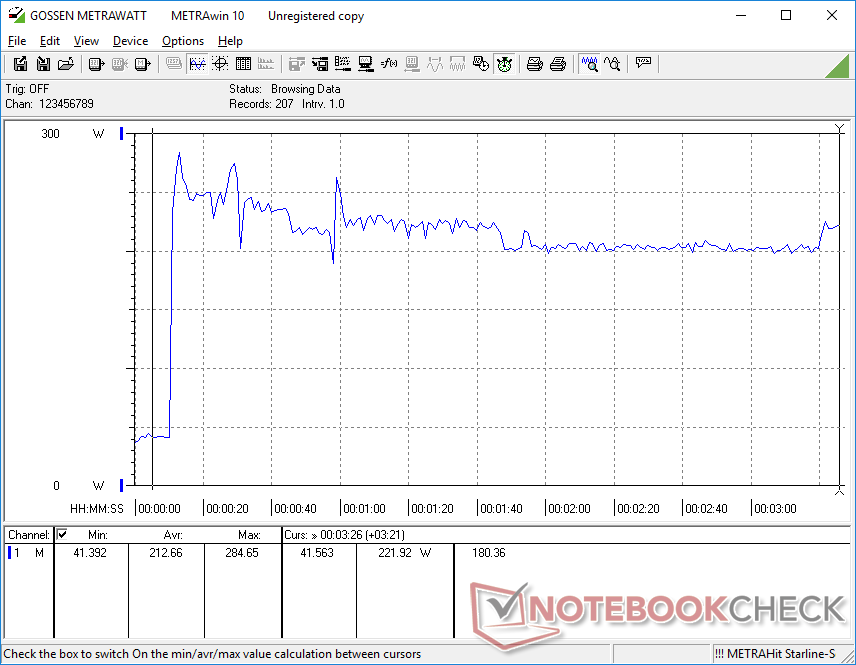
Task: Click the top-right cursor marker on chart
Action: pos(840,129)
